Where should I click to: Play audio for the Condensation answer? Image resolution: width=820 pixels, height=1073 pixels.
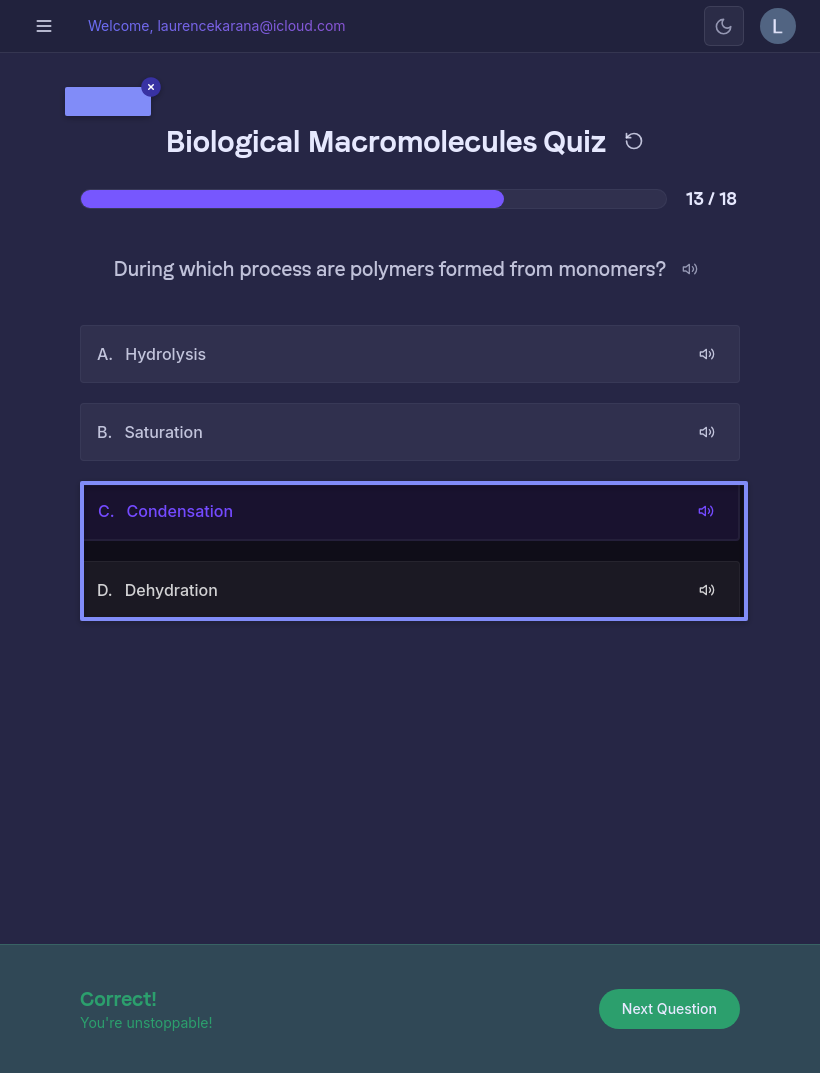(706, 511)
